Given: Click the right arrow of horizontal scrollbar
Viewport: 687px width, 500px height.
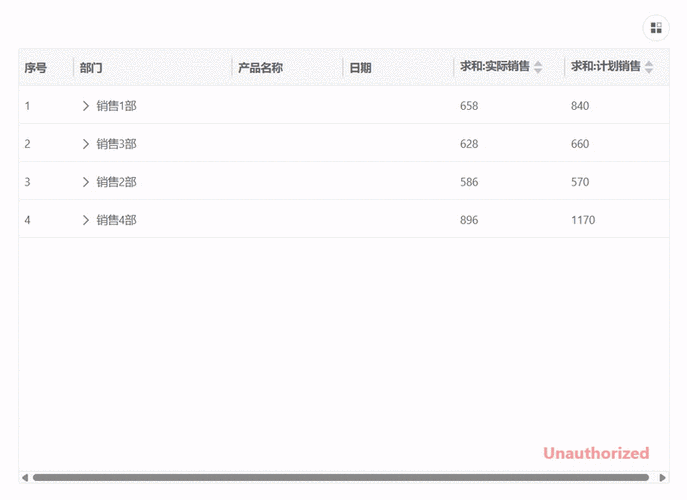Looking at the screenshot, I should point(662,478).
